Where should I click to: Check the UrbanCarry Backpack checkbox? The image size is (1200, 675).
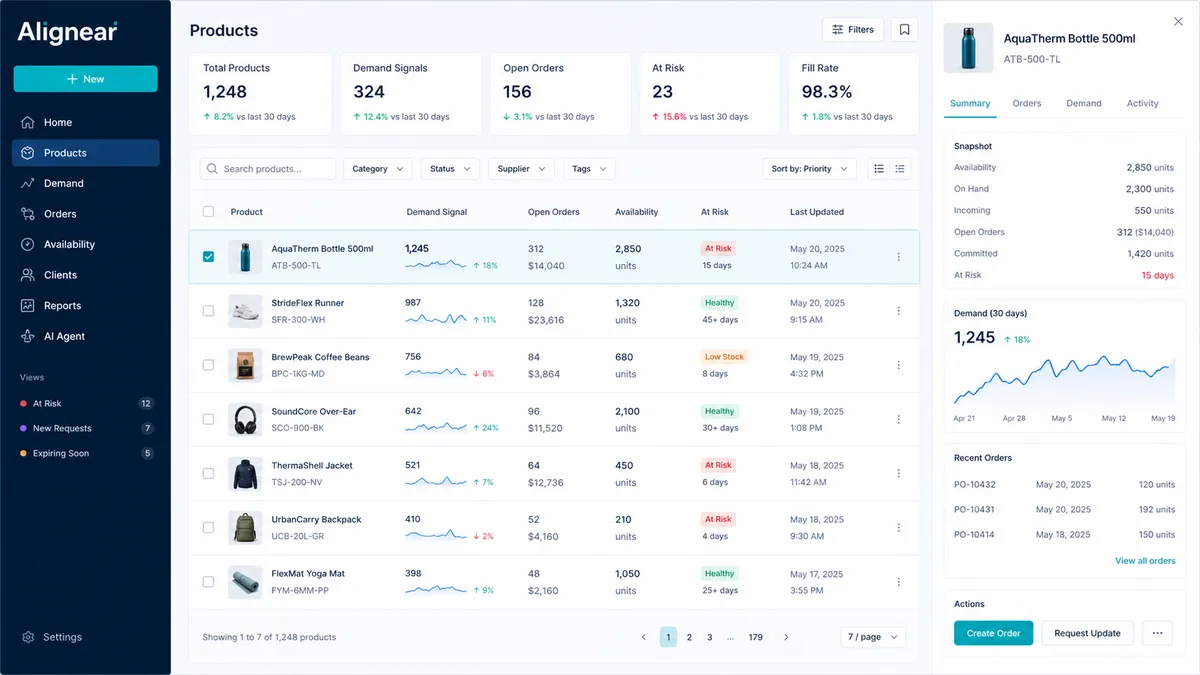208,528
